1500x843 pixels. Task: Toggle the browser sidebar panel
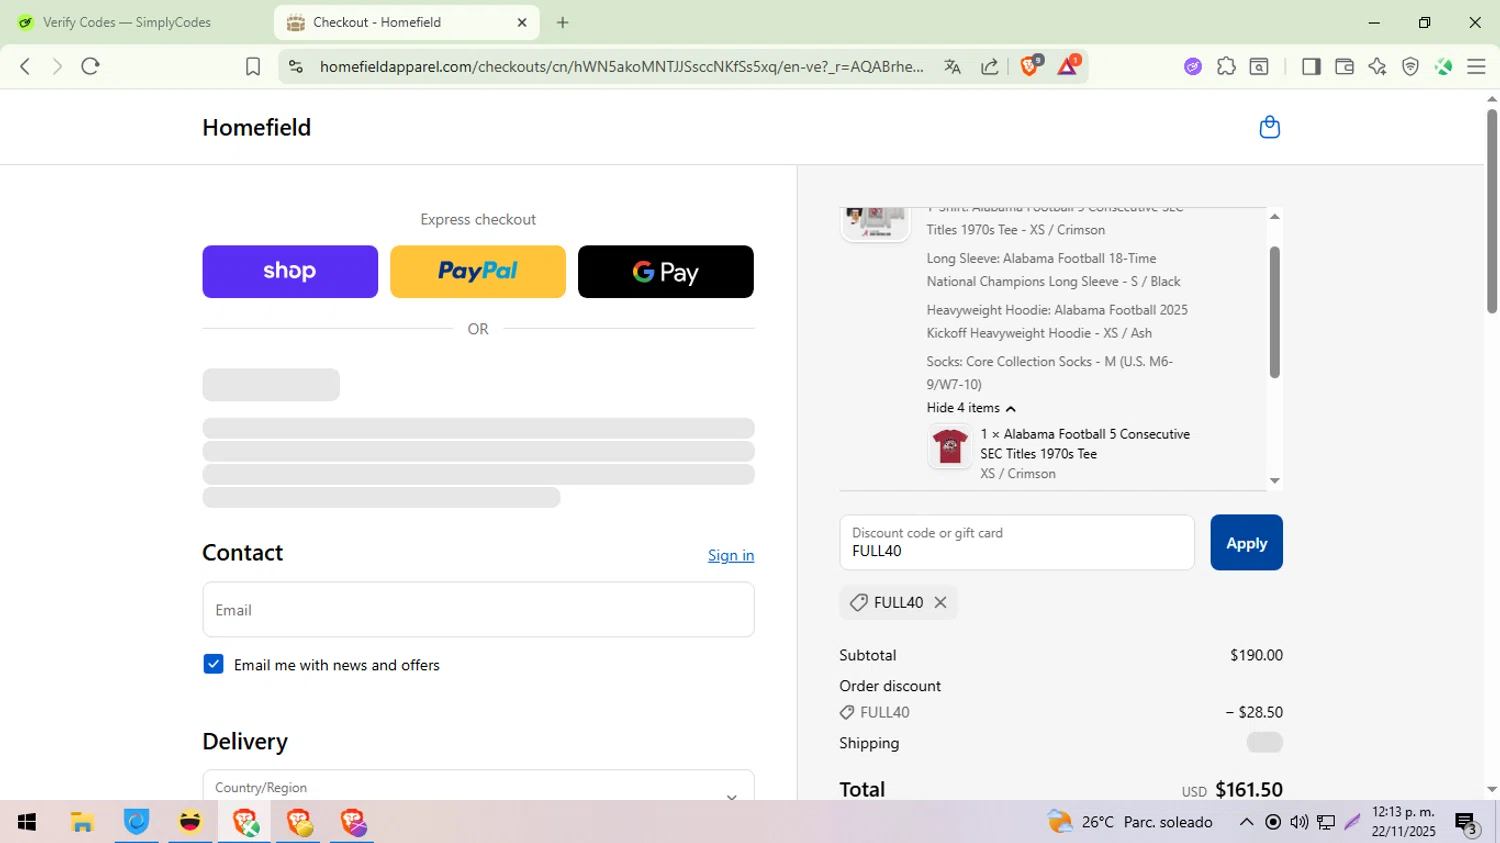tap(1310, 66)
